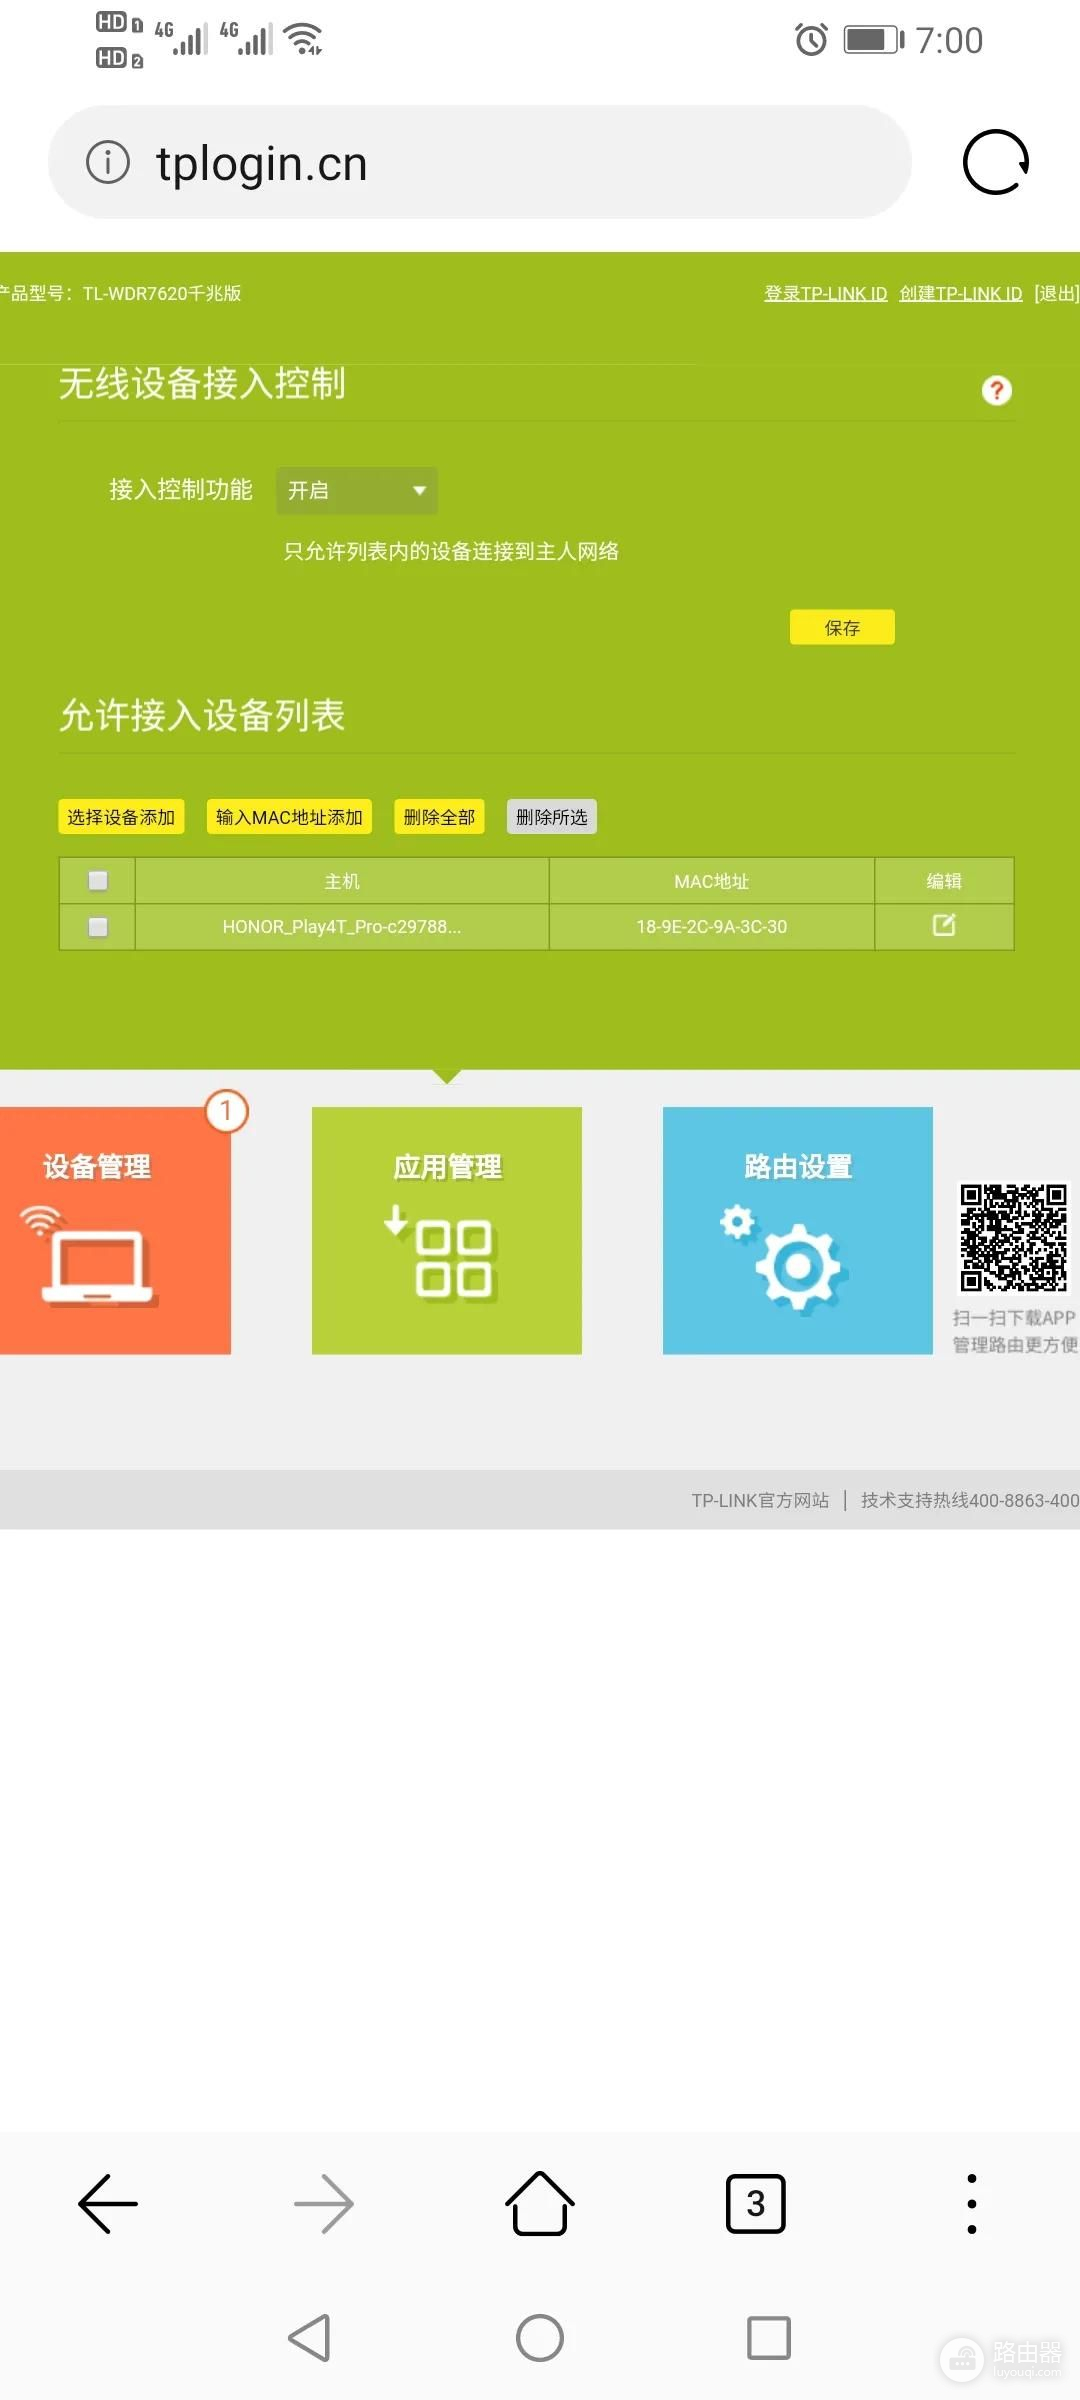Open the browser tab switcher showing 3
Screen dimensions: 1080x2400
[x=755, y=2203]
